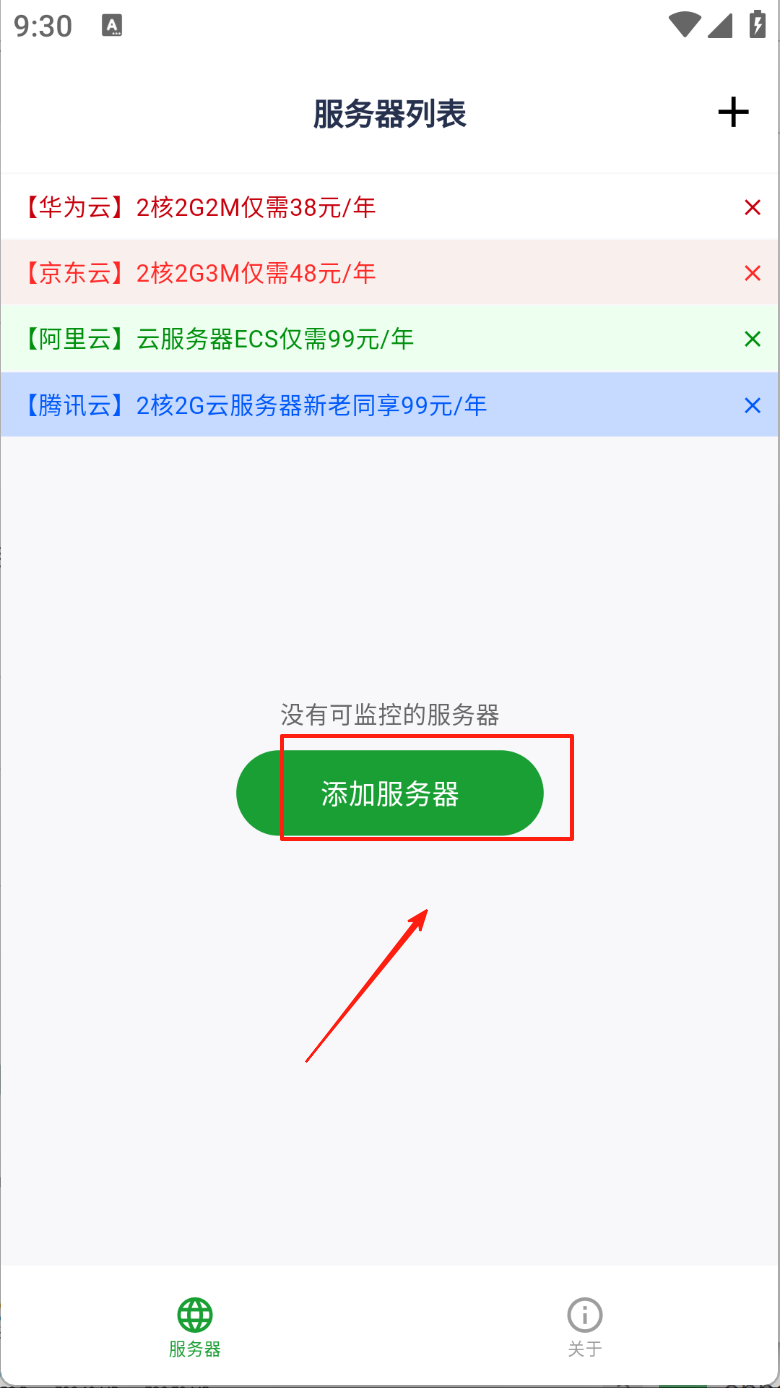Switch to the 关于 tab label

(x=585, y=1349)
